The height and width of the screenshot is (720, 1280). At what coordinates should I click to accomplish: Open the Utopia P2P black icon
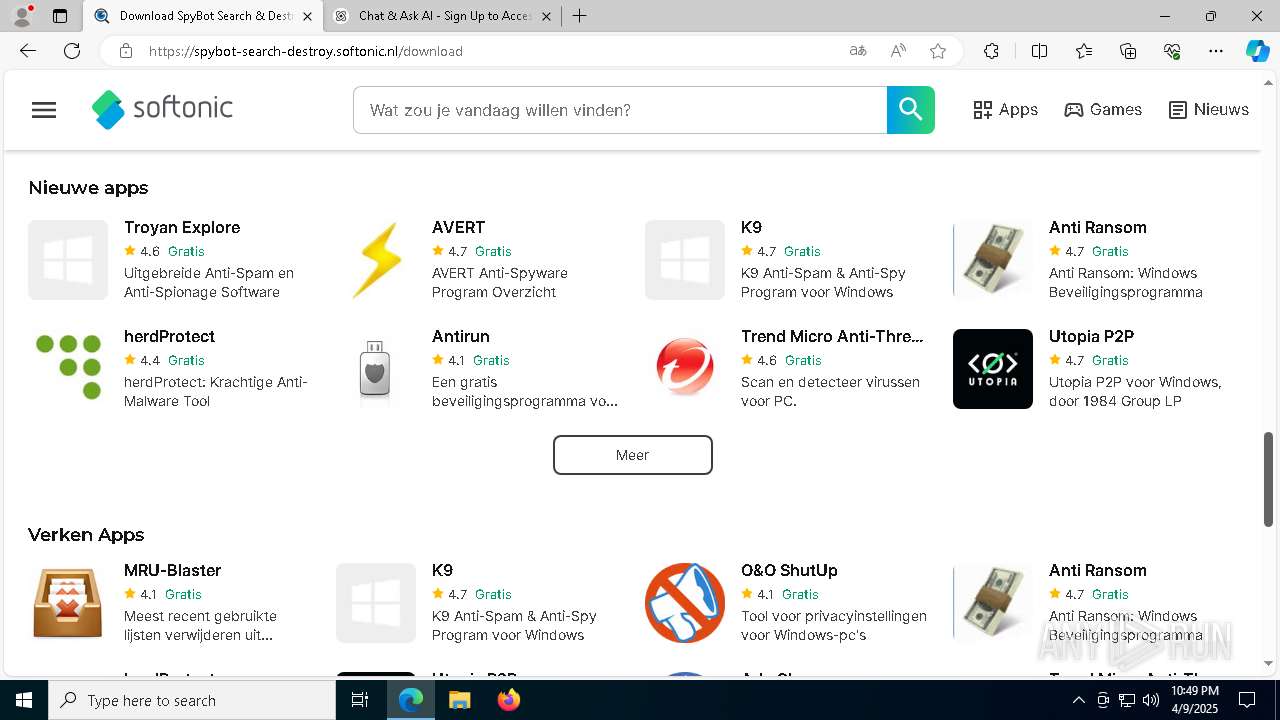click(x=993, y=369)
